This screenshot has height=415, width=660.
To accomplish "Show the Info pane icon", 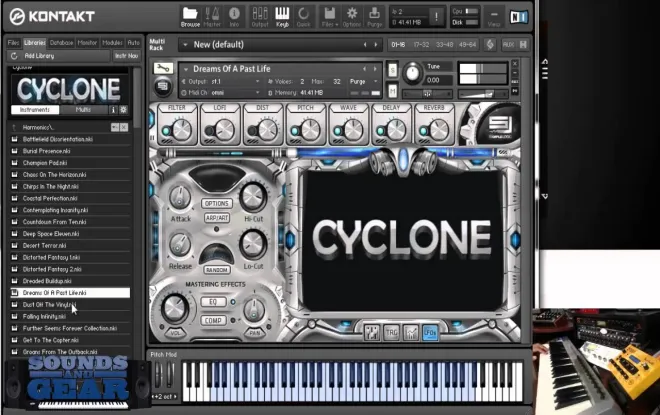I will coord(234,17).
